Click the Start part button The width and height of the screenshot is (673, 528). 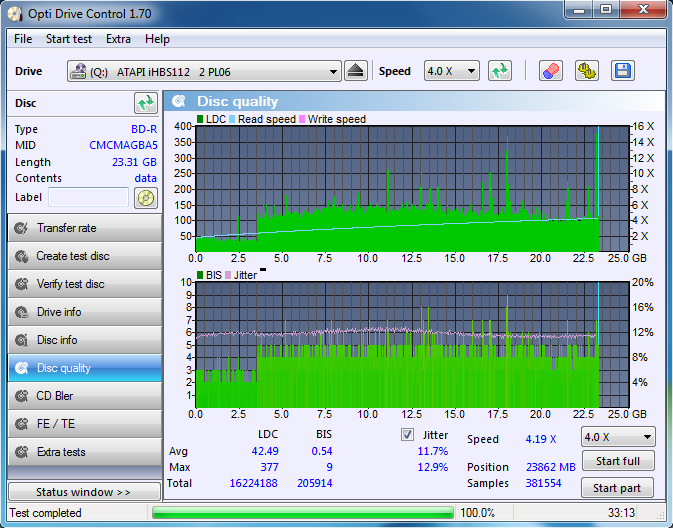[617, 488]
